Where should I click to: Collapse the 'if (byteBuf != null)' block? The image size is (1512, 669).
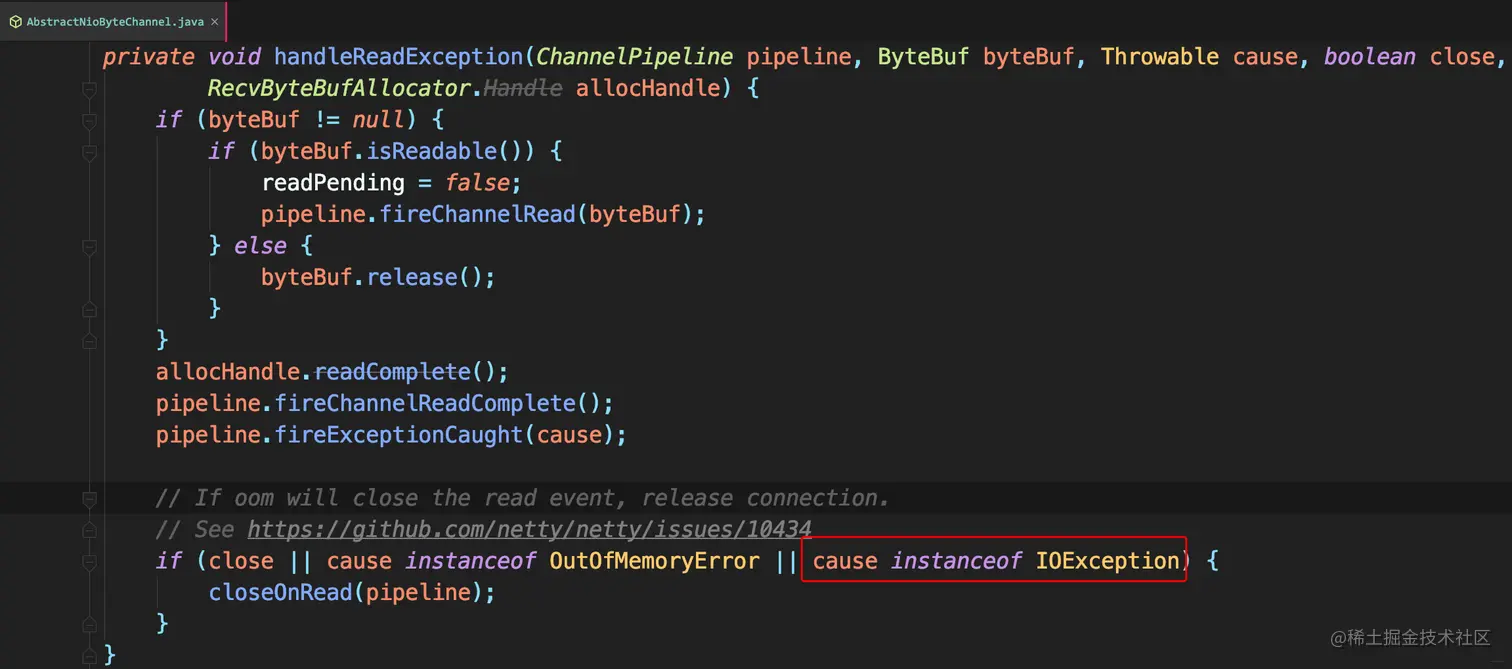pyautogui.click(x=89, y=121)
